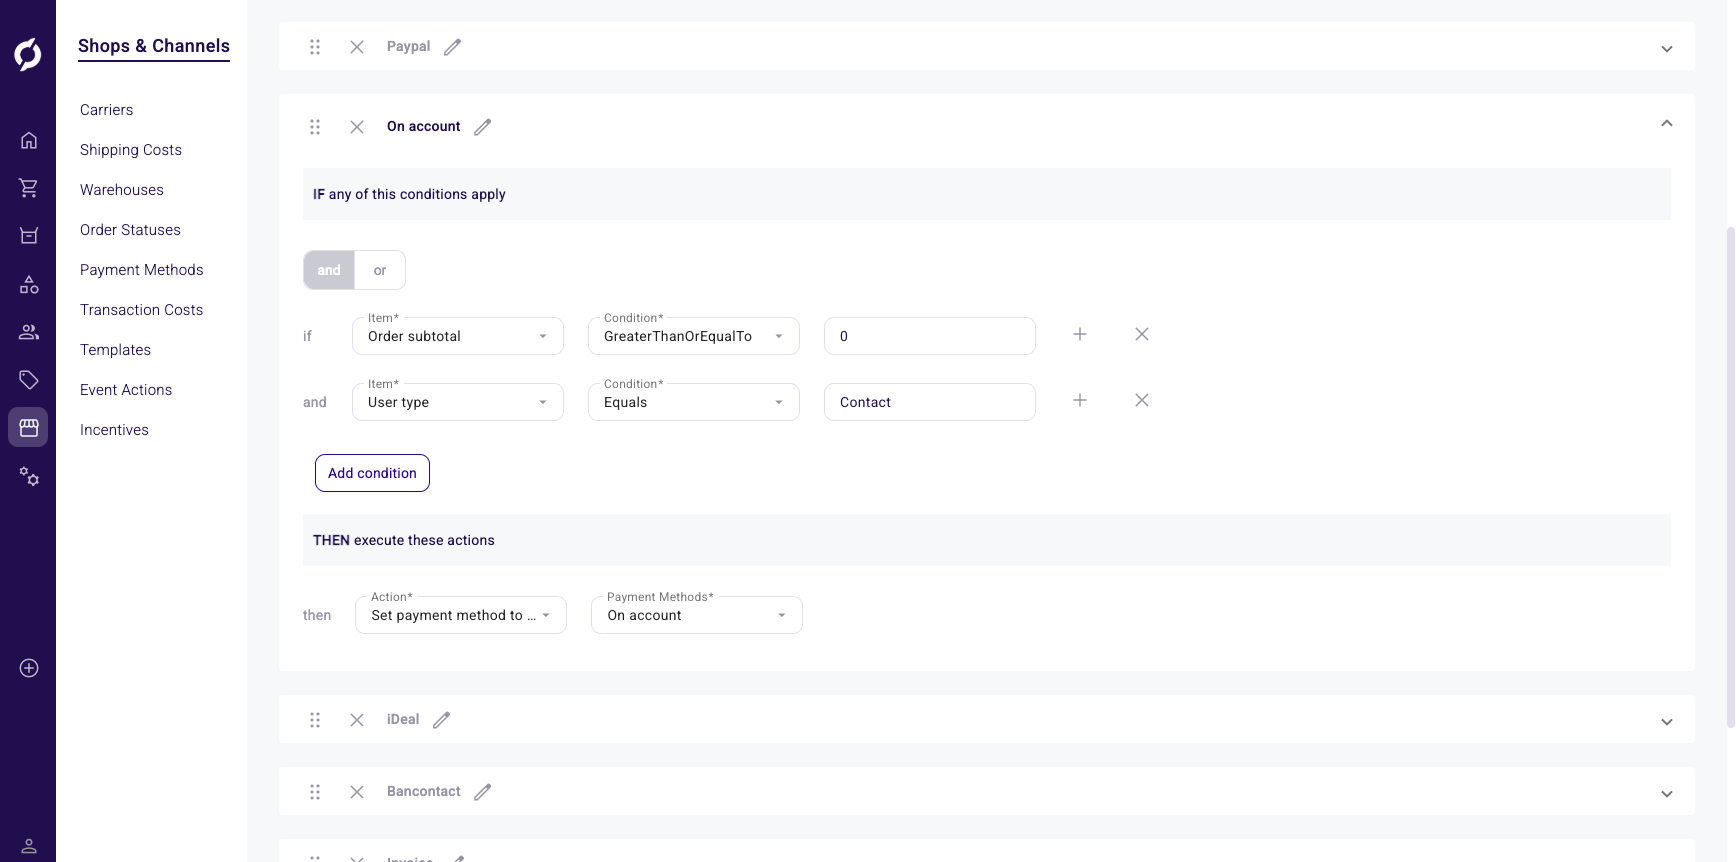
Task: Open the inventory box icon in sidebar
Action: point(29,236)
